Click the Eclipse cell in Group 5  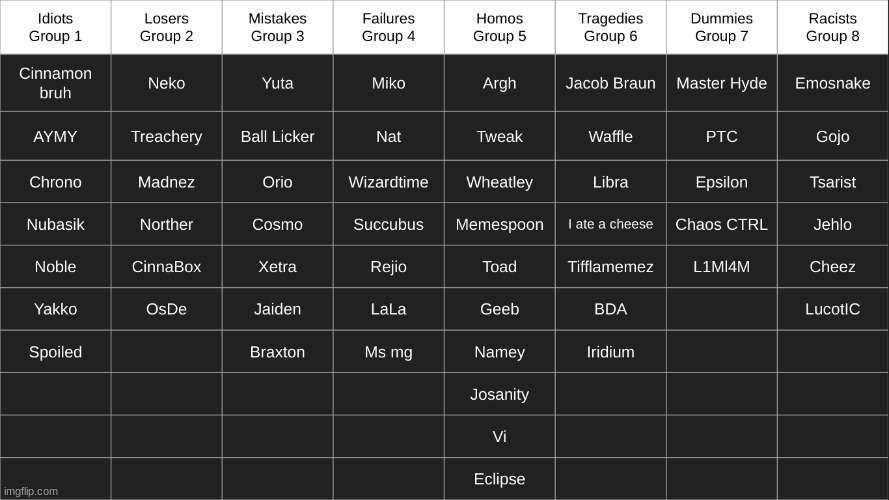(499, 479)
